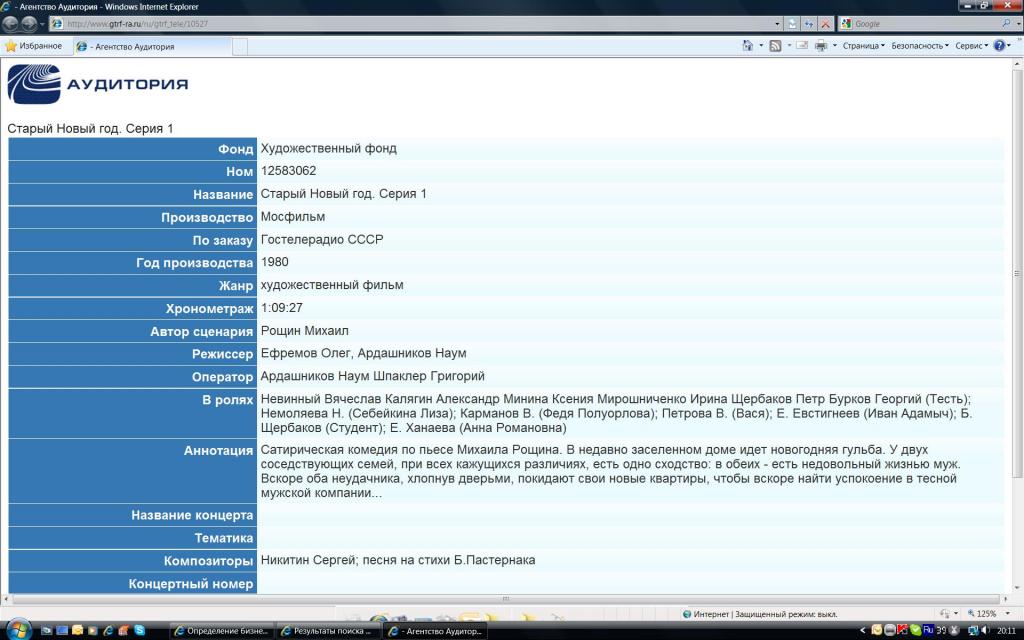The image size is (1024, 640).
Task: Click the browser Forward arrow button
Action: click(x=29, y=23)
